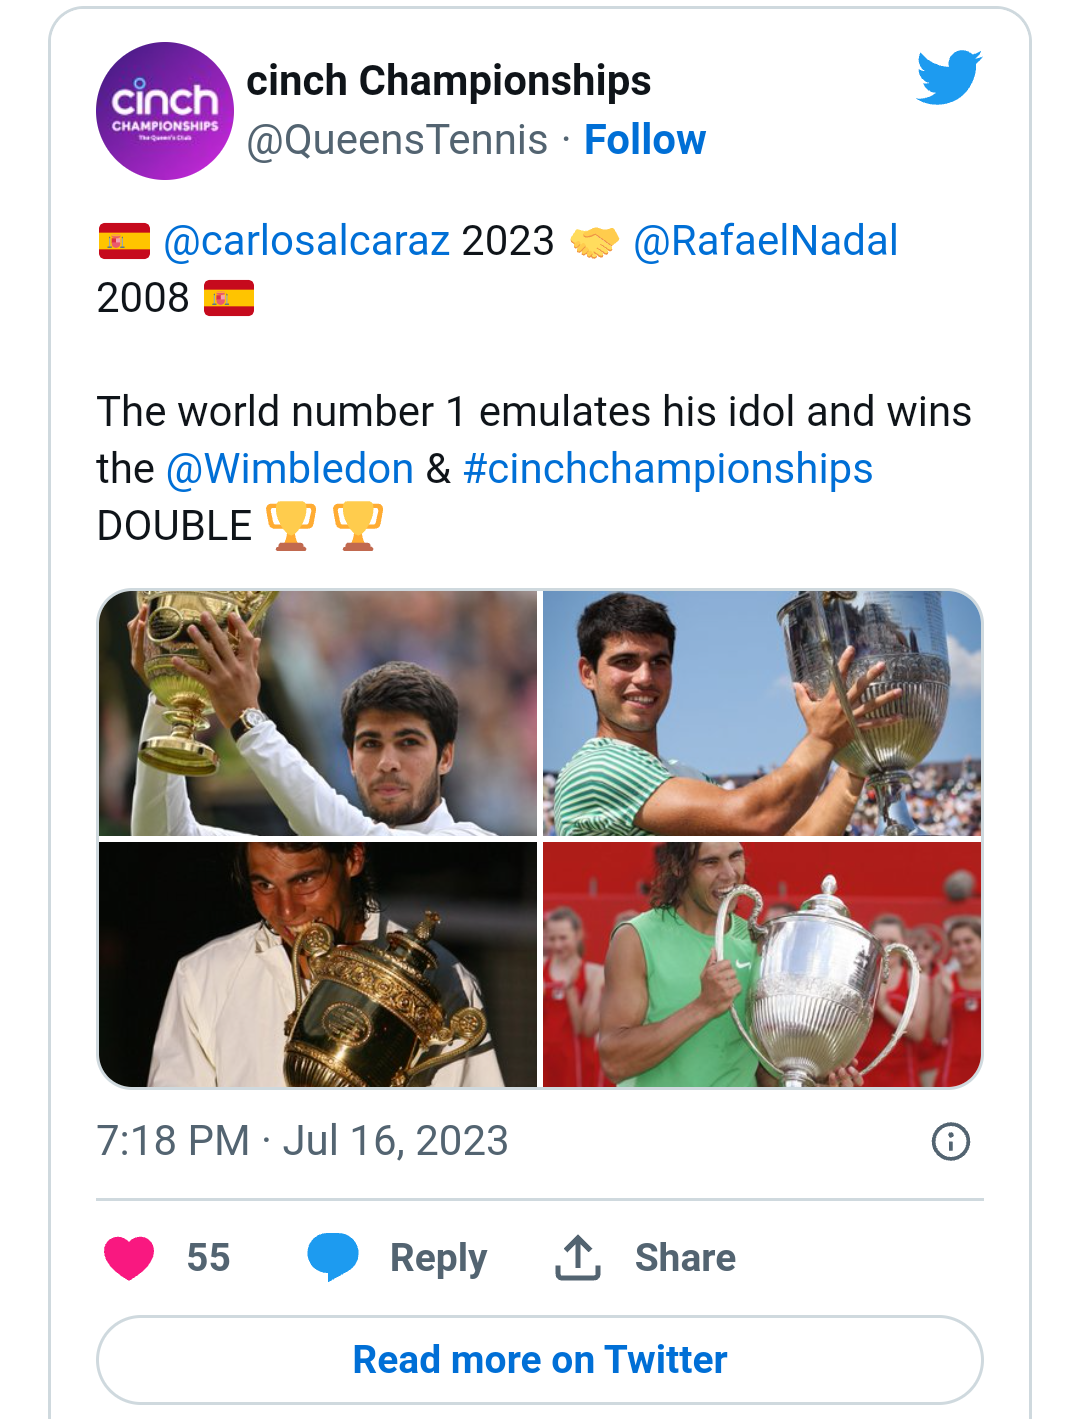Viewport: 1080px width, 1419px height.
Task: Follow the QueensTennis account
Action: click(x=645, y=140)
